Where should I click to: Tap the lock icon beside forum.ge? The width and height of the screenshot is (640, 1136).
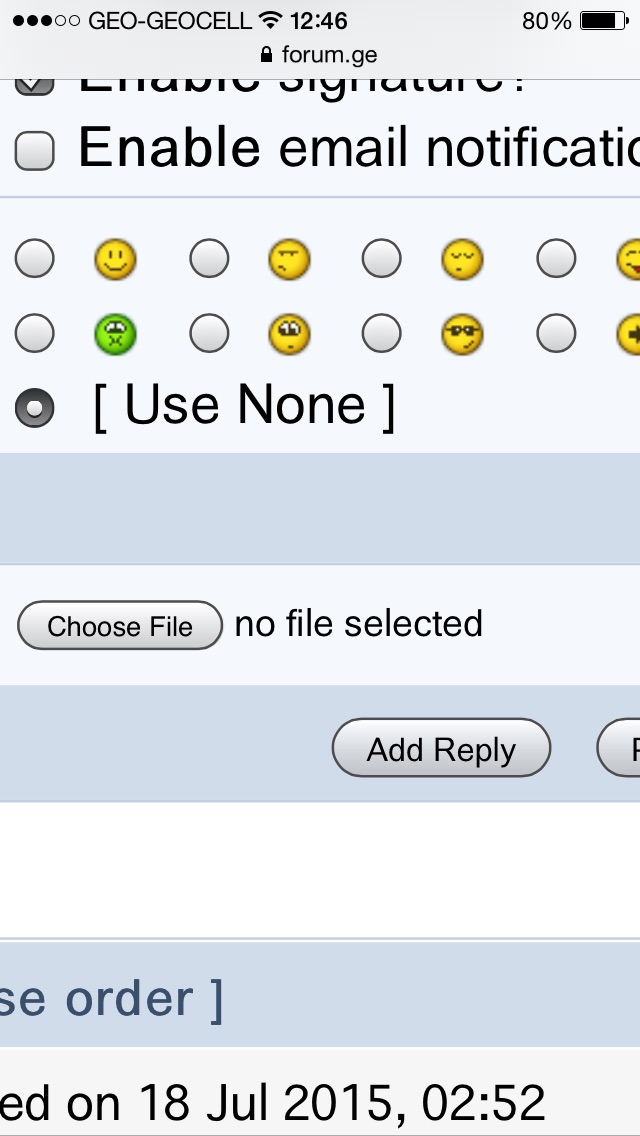(x=265, y=54)
